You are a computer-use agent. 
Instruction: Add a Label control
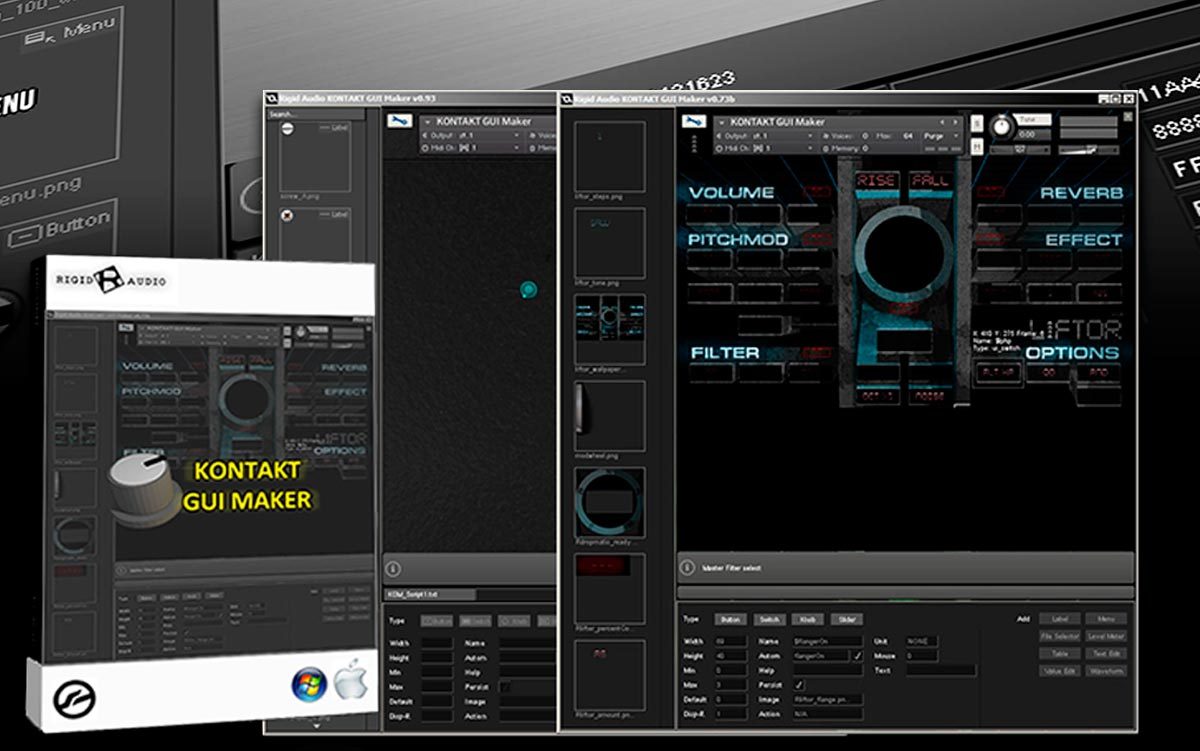1059,619
